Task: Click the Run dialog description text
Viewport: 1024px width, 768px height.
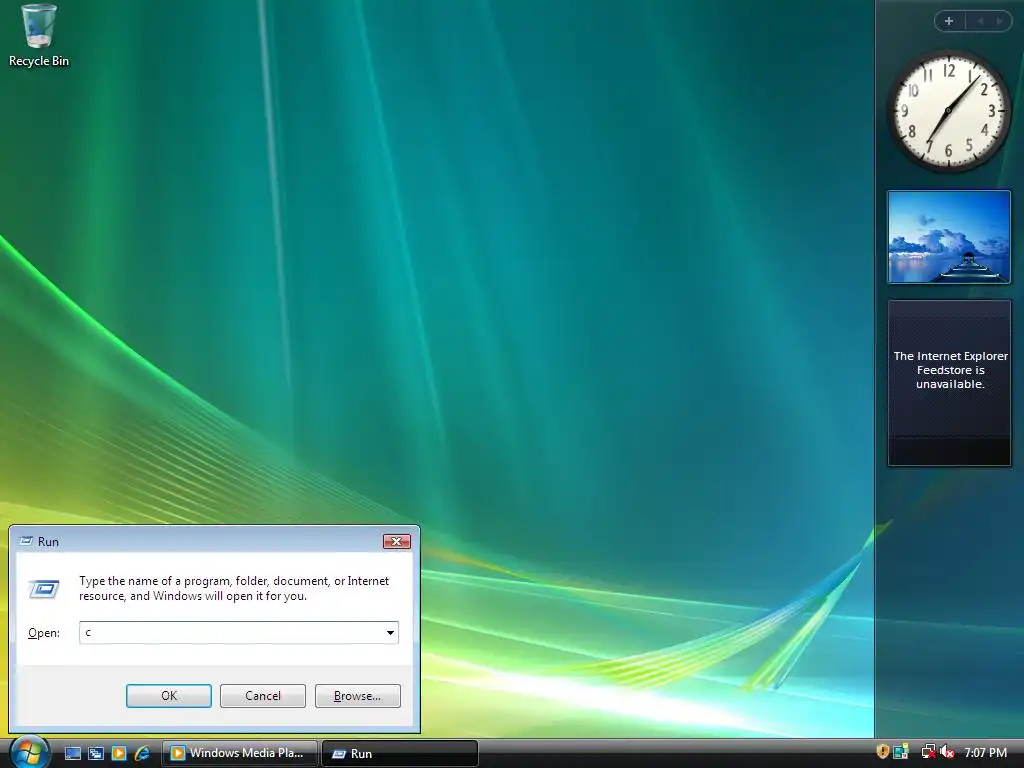Action: point(234,588)
